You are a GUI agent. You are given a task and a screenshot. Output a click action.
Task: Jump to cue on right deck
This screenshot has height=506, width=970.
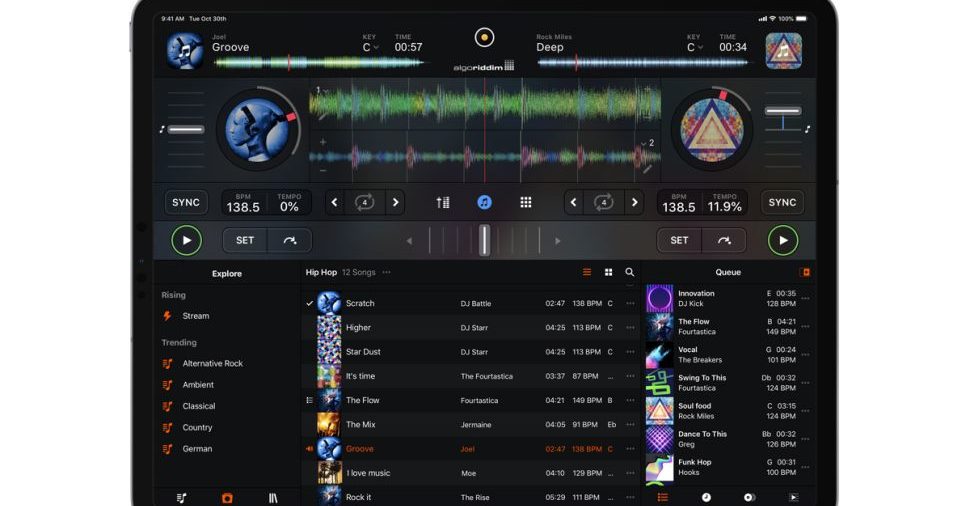pos(724,241)
